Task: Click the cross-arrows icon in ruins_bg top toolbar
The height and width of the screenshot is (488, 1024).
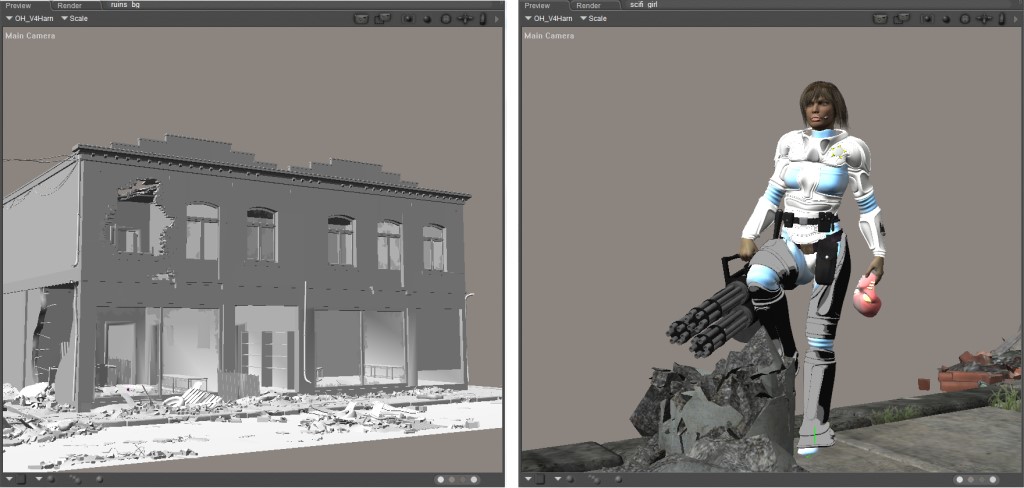Action: coord(465,19)
